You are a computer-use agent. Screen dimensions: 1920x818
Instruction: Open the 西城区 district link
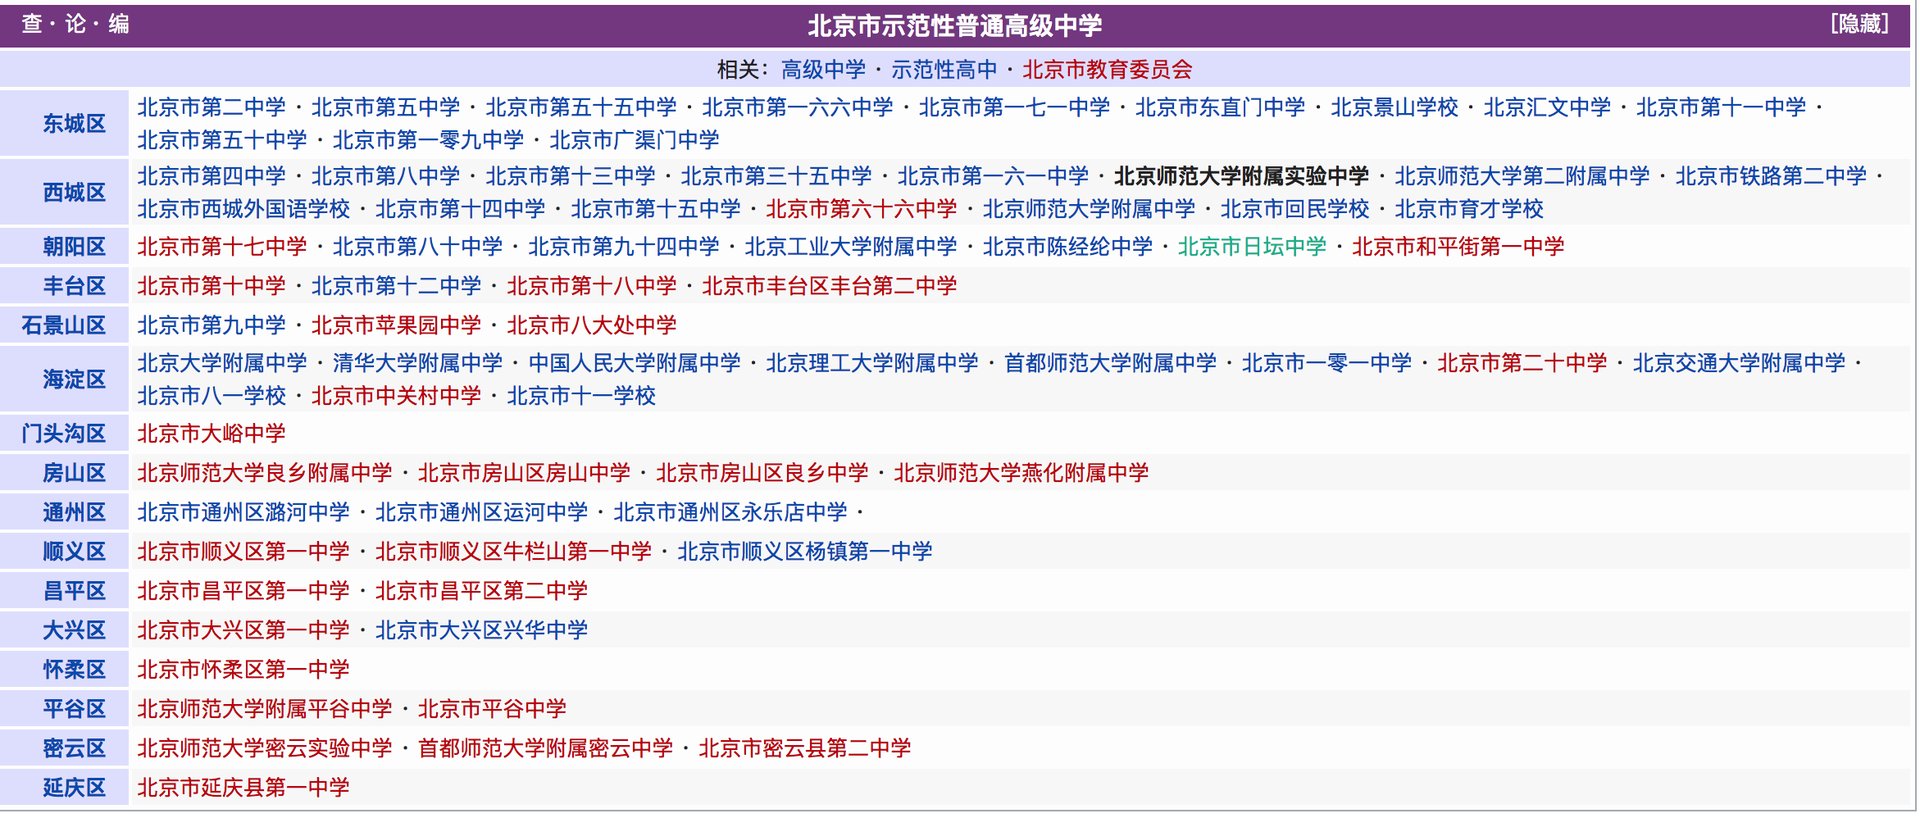74,192
